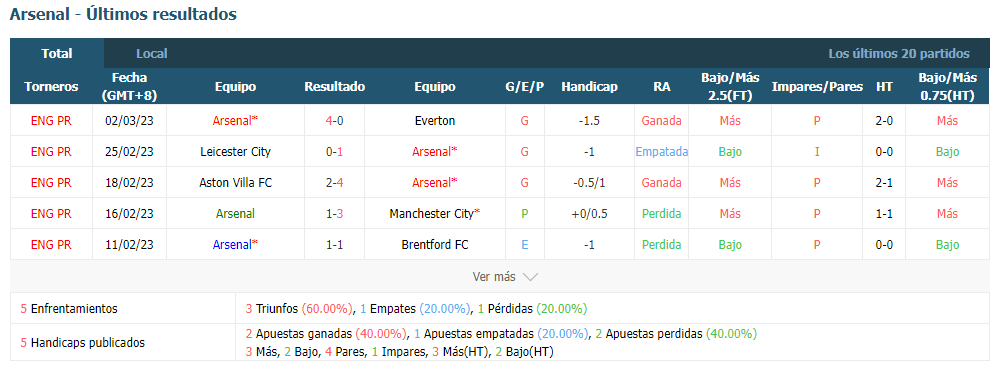Click Empatada in the Leicester City row
Screen dimensions: 998x369
coord(661,152)
